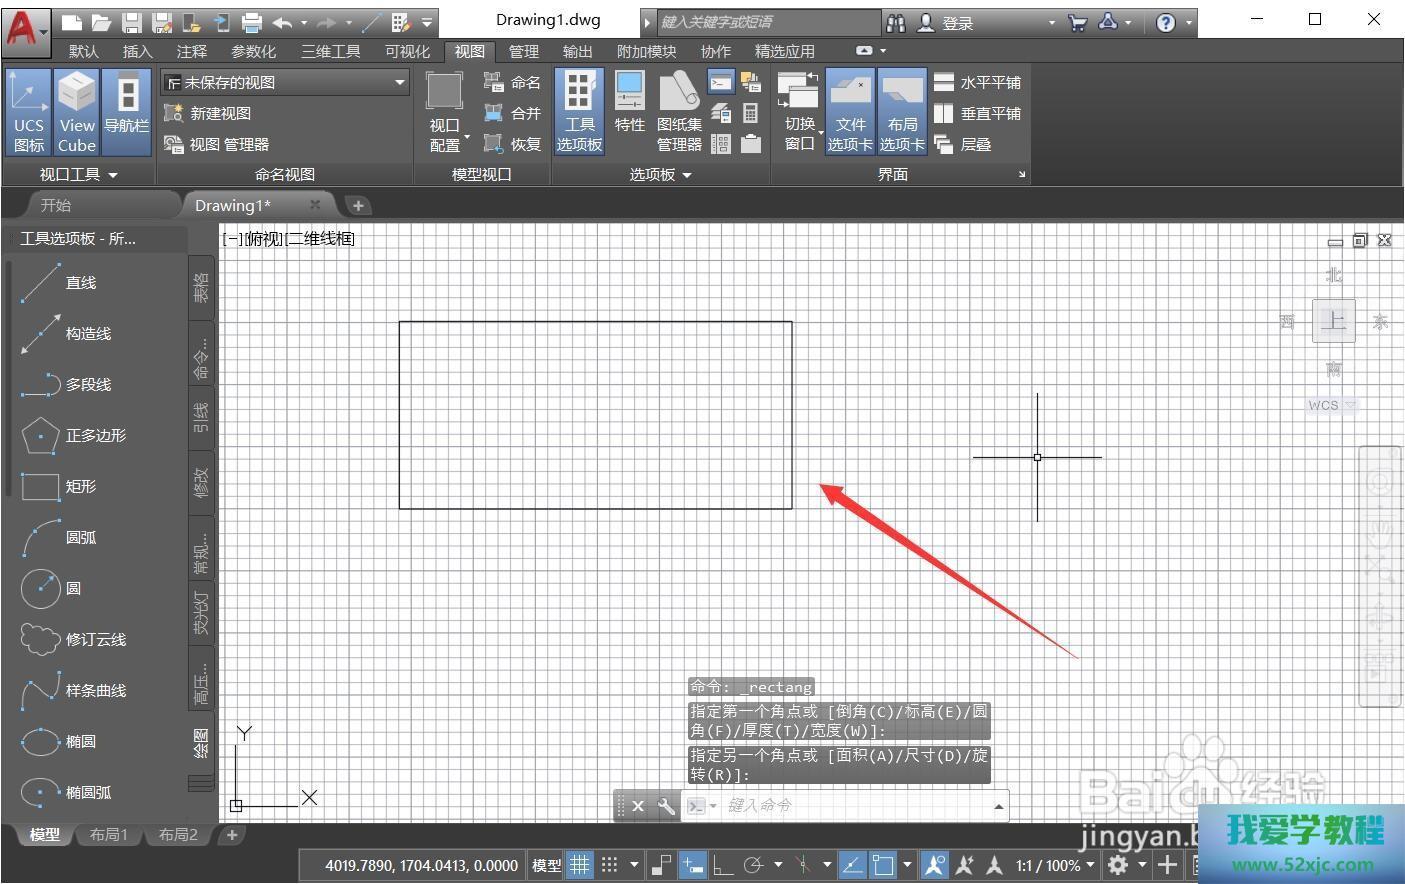Click the search keyword box in title bar
This screenshot has width=1405, height=884.
(x=767, y=22)
